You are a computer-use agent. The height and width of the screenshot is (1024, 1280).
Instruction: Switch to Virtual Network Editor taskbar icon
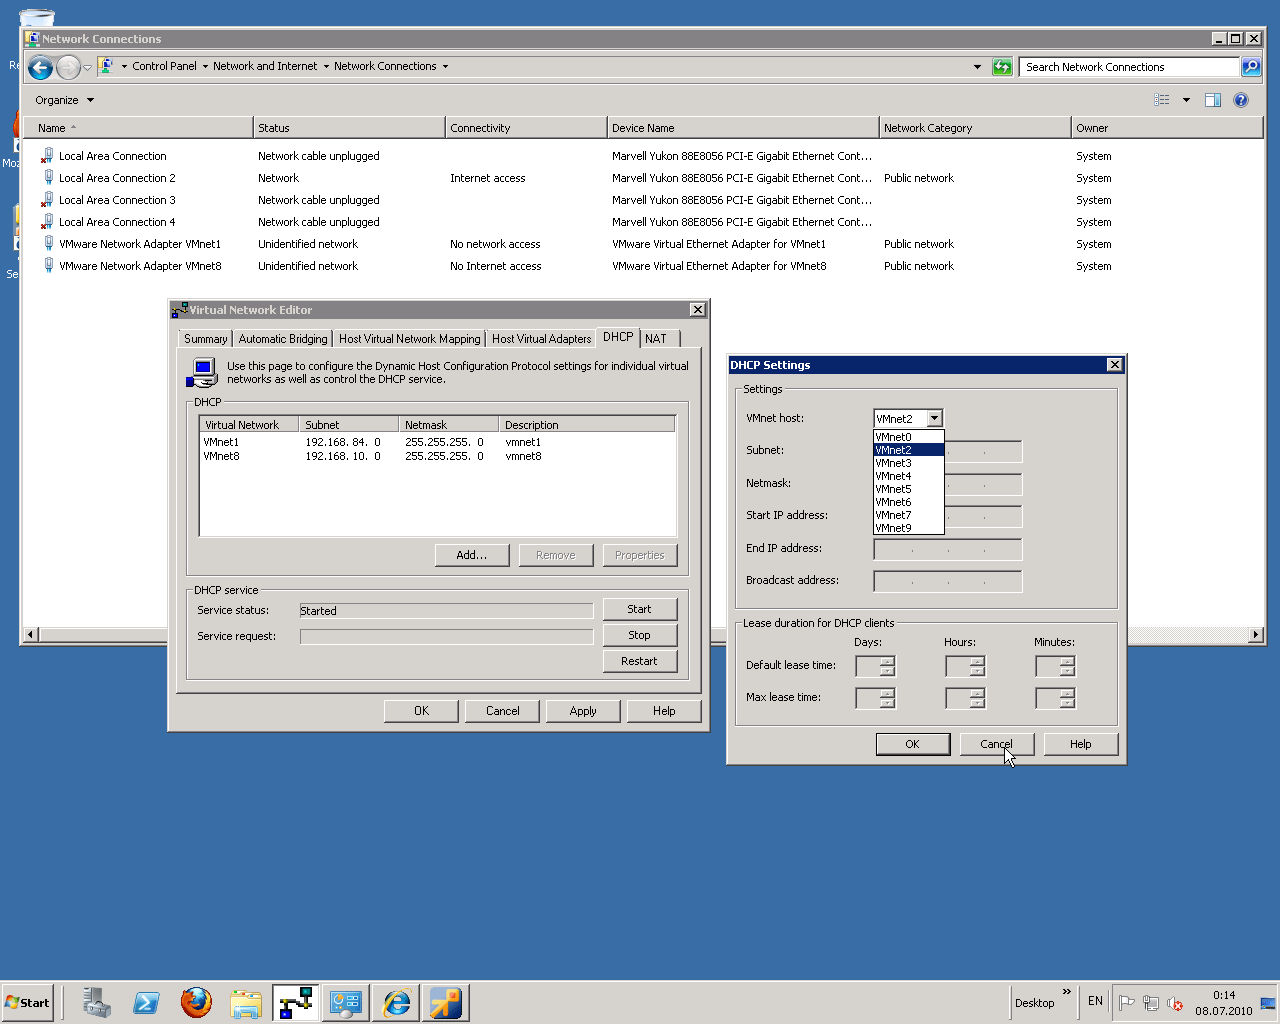(296, 1002)
